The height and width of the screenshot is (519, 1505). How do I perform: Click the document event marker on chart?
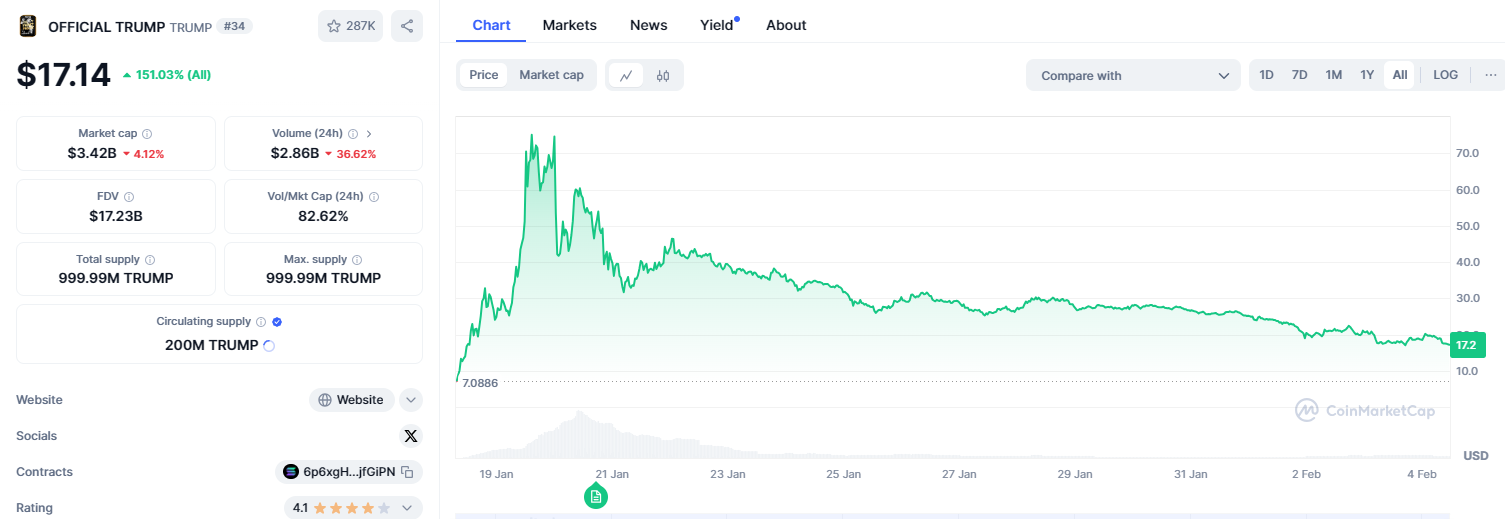coord(596,496)
